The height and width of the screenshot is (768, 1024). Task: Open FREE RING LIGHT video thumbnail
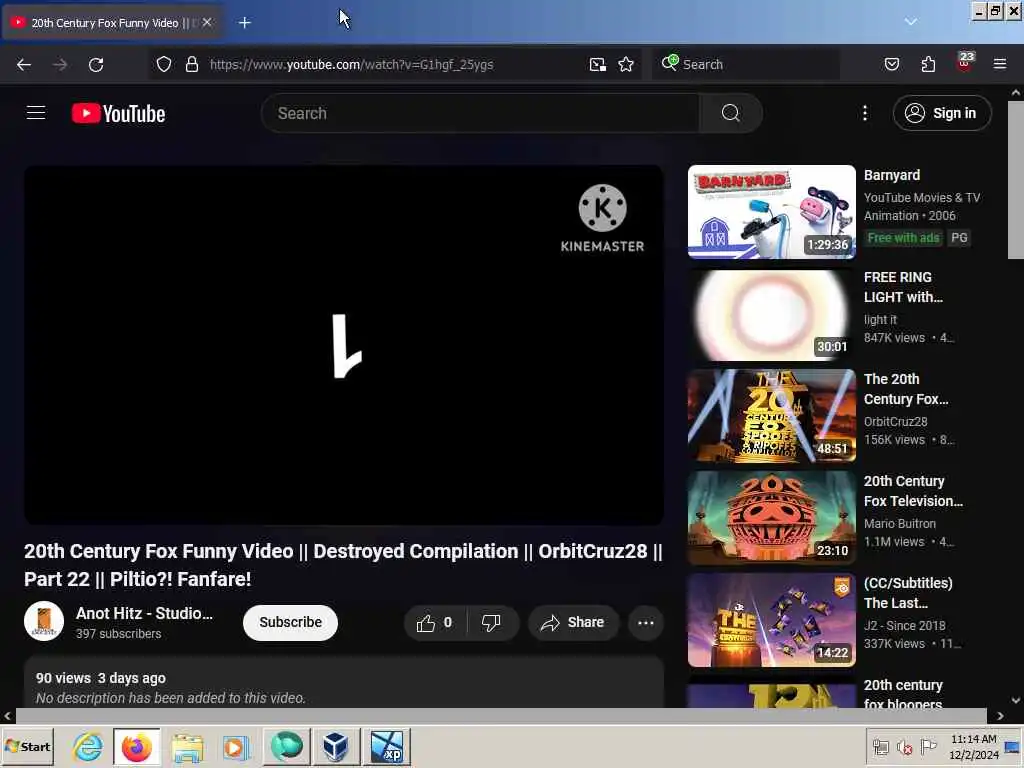click(771, 314)
